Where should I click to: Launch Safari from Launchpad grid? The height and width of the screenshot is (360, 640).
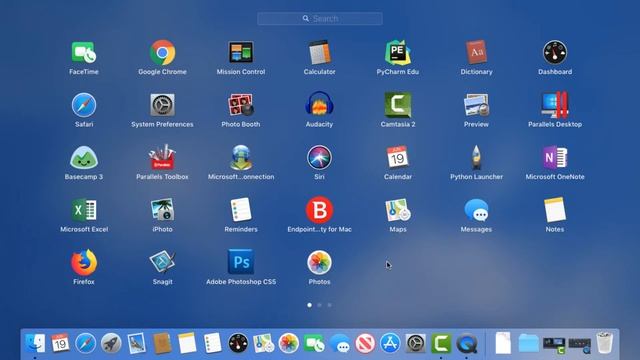[x=84, y=105]
